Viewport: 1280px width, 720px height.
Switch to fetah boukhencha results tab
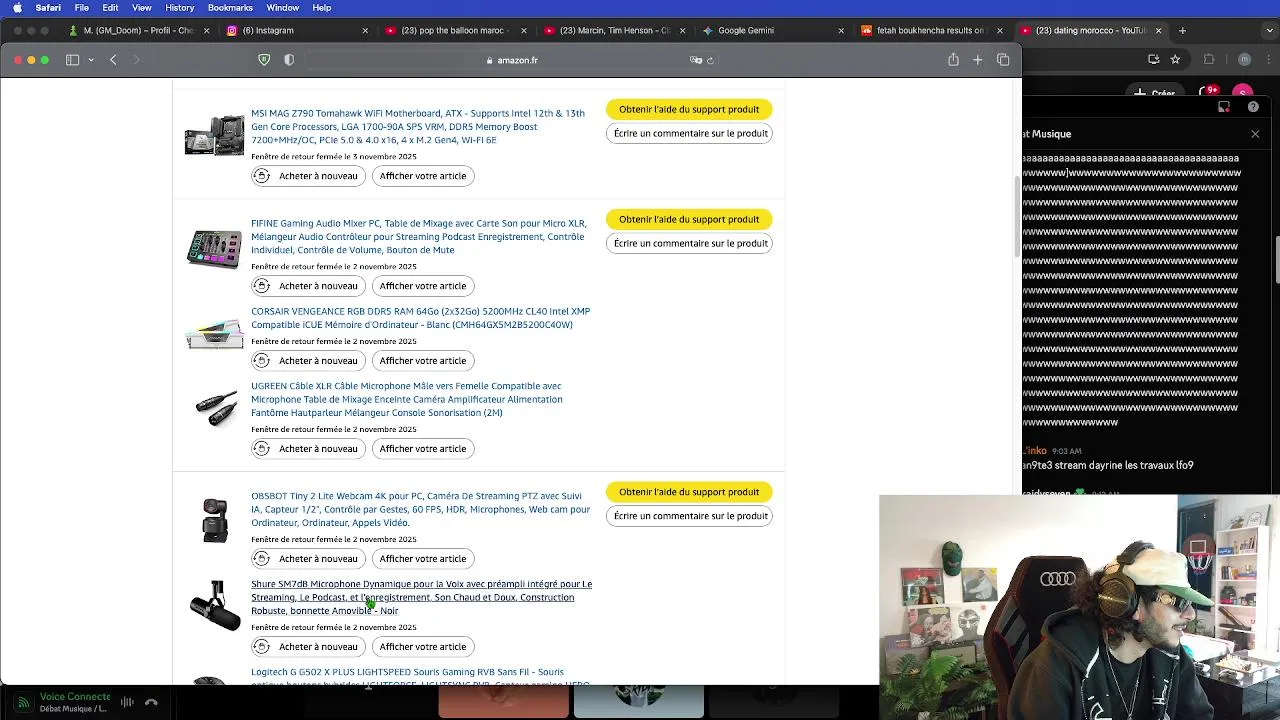tap(930, 31)
